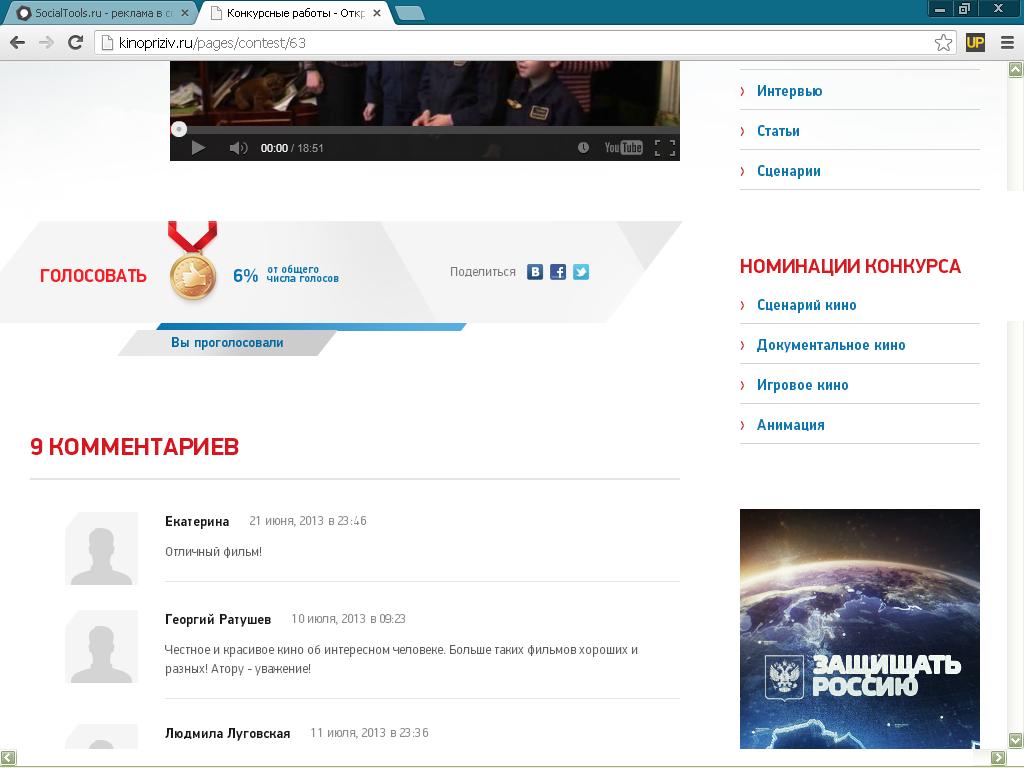The width and height of the screenshot is (1024, 768).
Task: Click the date 11 июля, 2013 в 23:36
Action: click(369, 733)
